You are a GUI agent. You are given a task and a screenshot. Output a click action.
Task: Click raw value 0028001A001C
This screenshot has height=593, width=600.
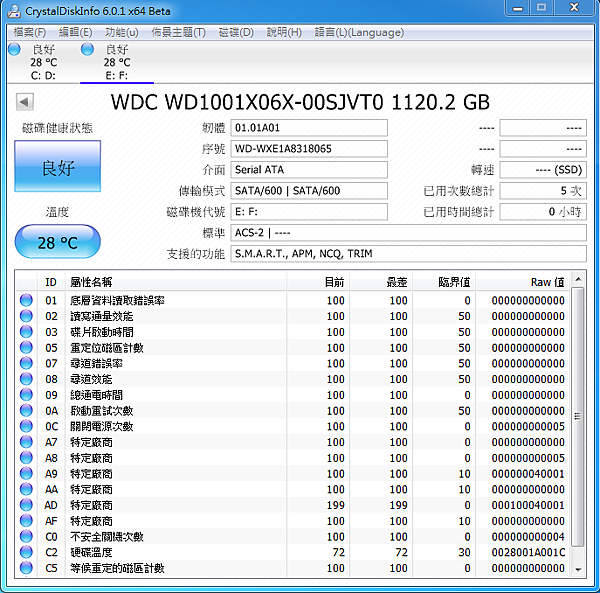528,552
